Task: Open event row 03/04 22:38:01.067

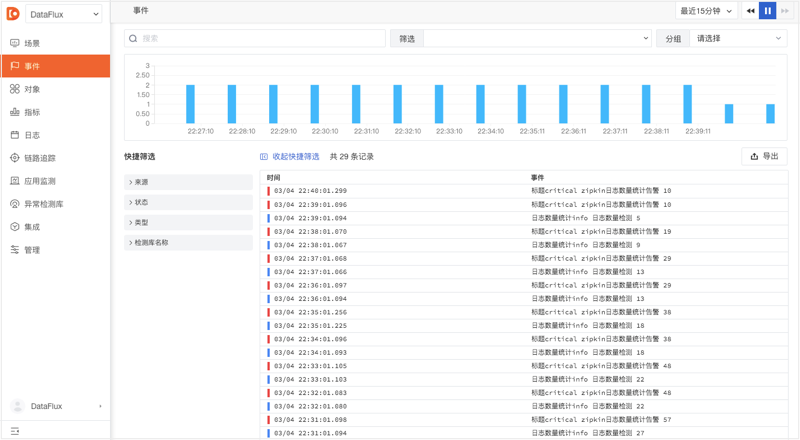Action: 524,245
